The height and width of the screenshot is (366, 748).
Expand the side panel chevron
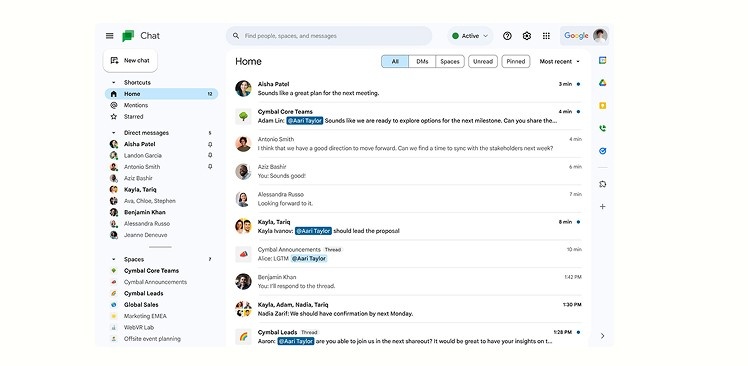click(x=603, y=336)
